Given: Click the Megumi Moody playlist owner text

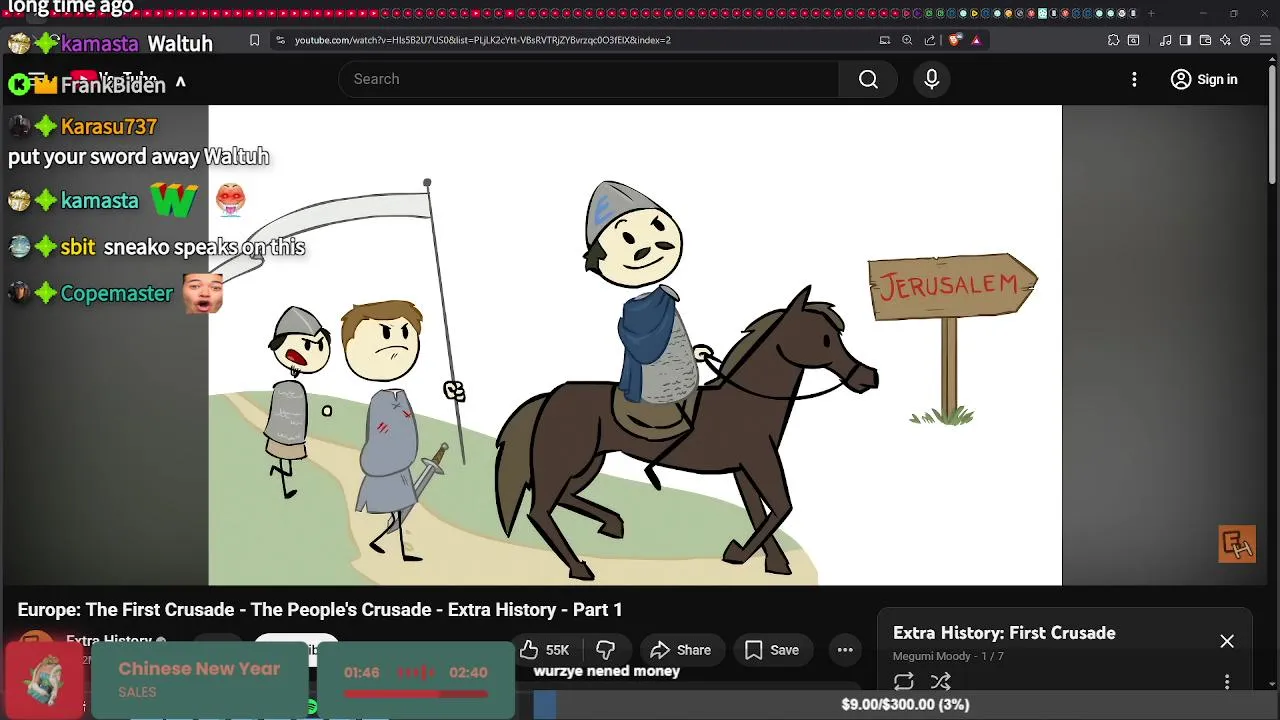Looking at the screenshot, I should [932, 656].
